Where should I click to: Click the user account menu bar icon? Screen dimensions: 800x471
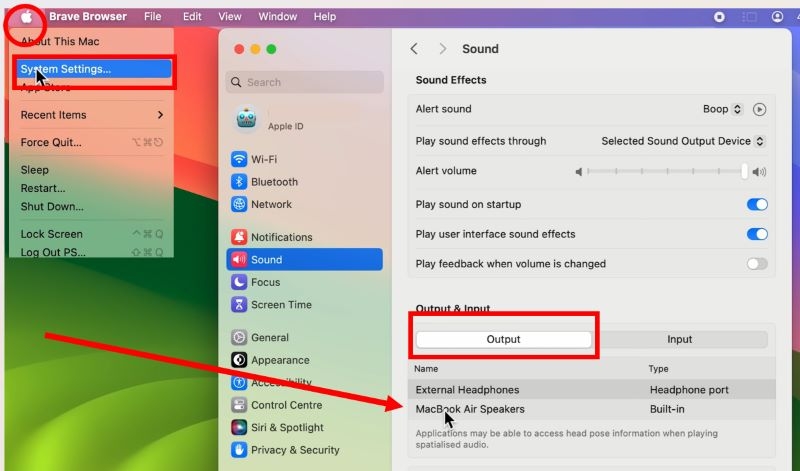pos(777,17)
